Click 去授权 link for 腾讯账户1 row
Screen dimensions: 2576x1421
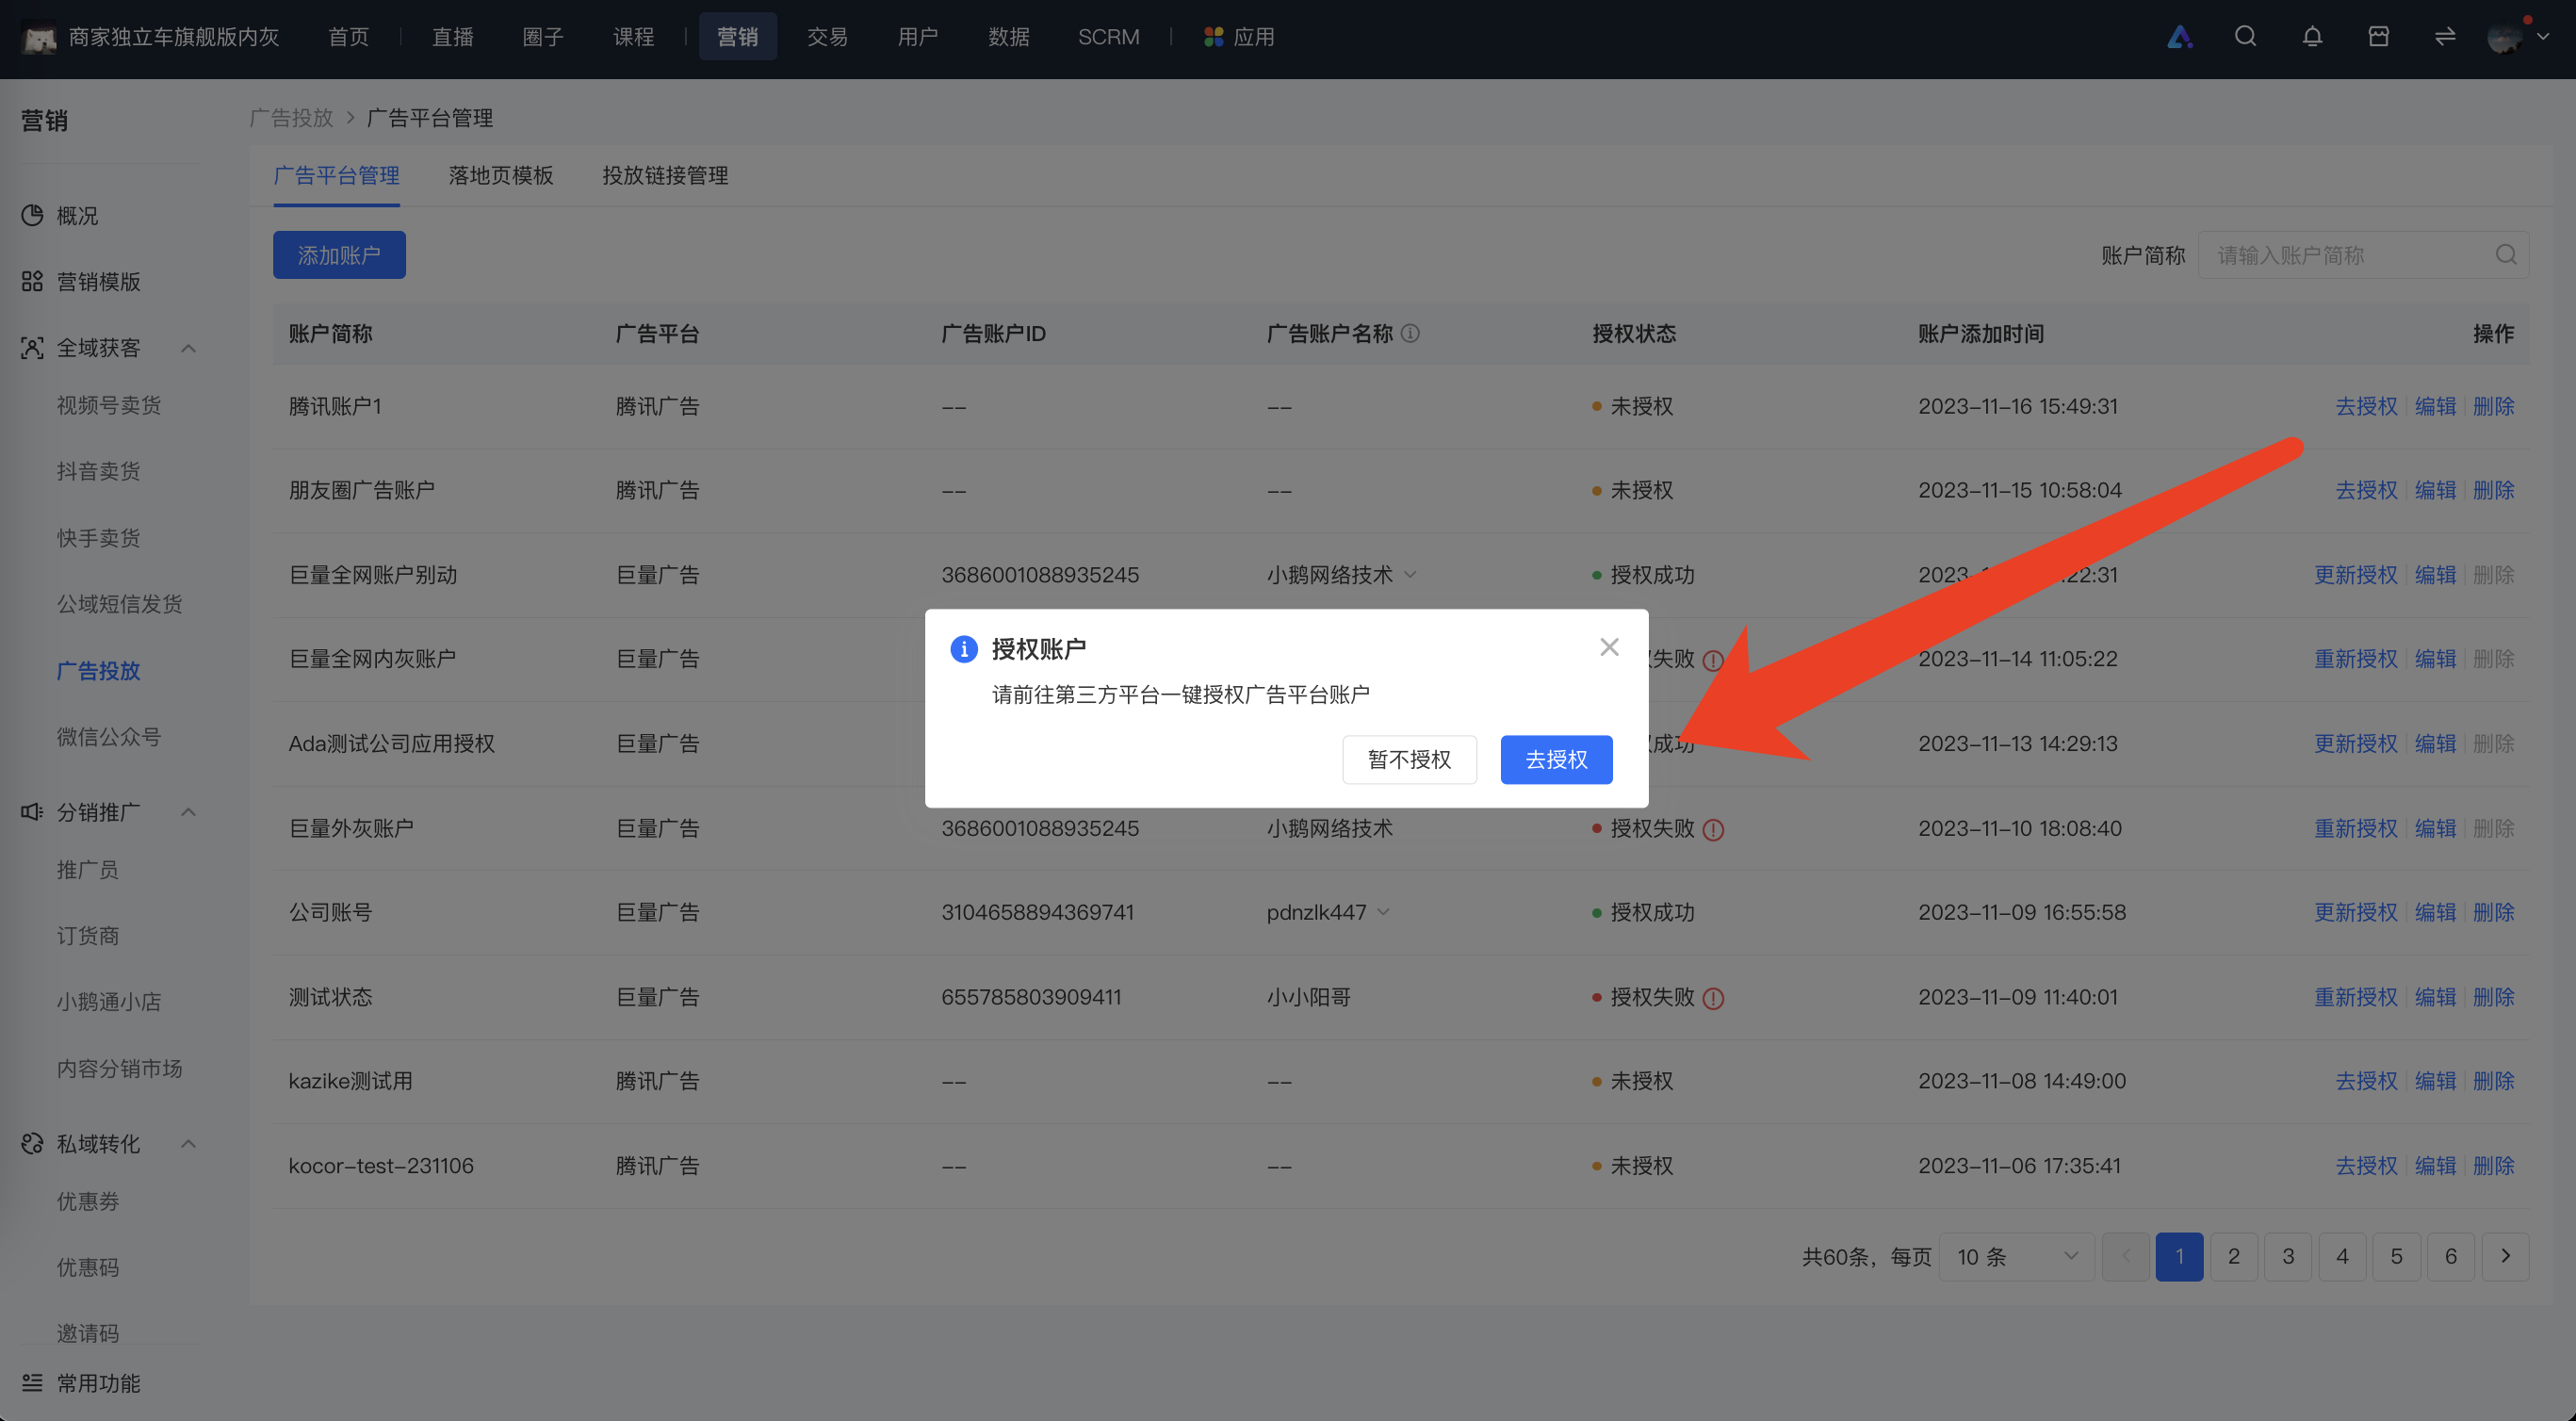coord(2366,406)
